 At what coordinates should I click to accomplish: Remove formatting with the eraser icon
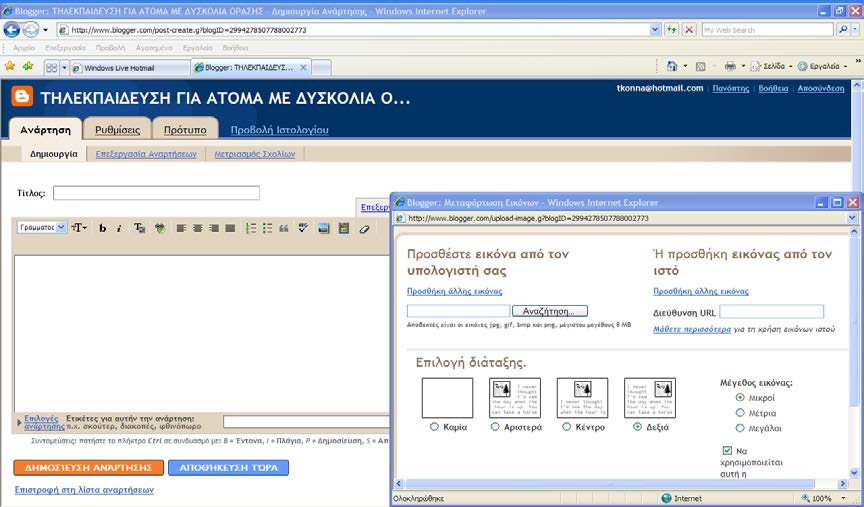364,229
